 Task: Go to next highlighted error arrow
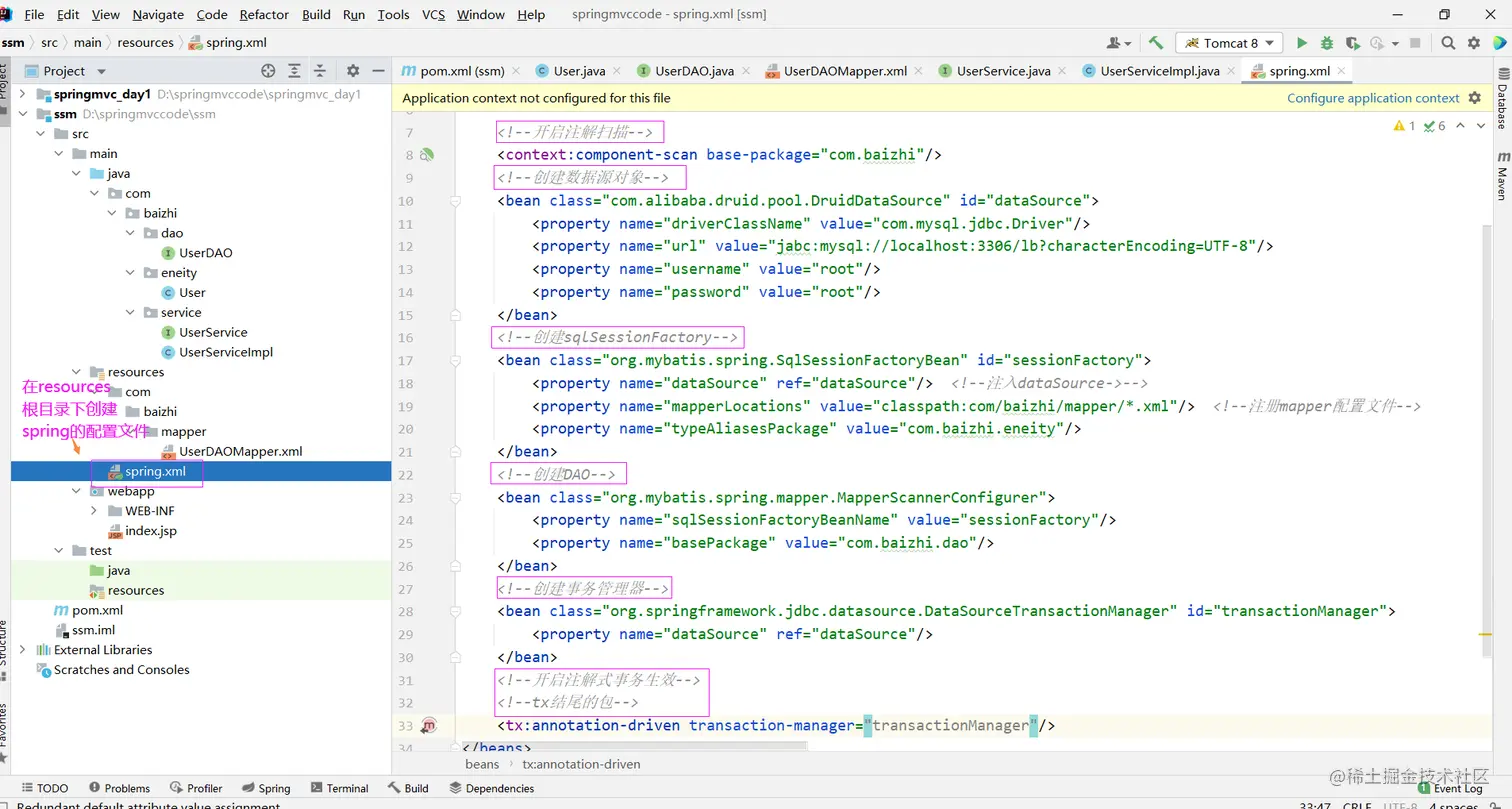pos(1479,126)
